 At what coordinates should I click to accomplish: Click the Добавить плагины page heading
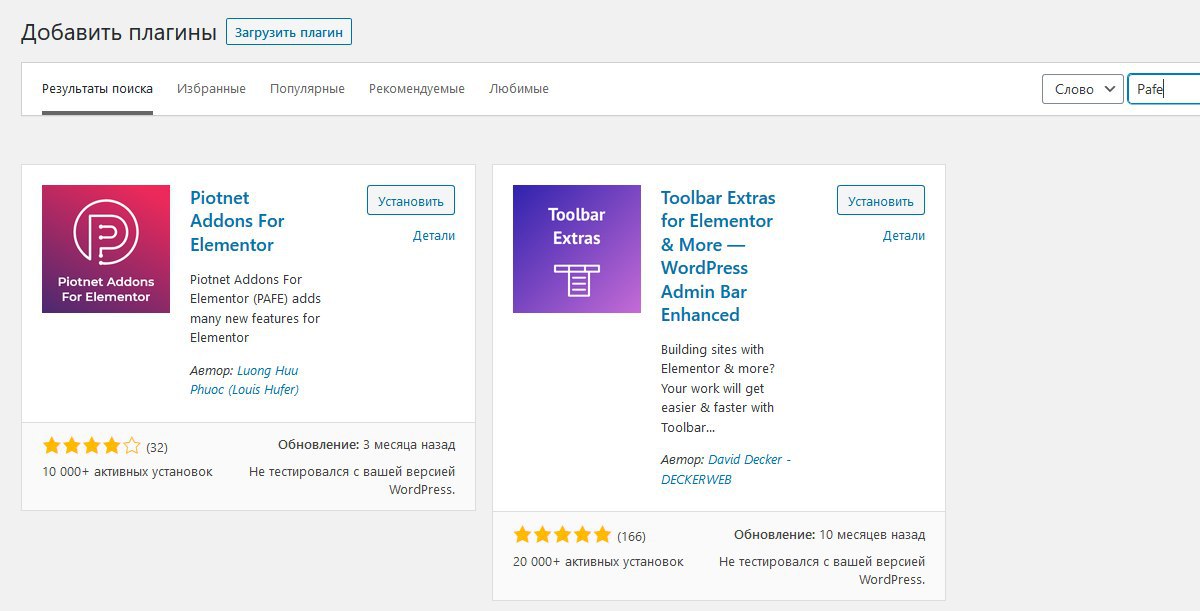point(119,32)
